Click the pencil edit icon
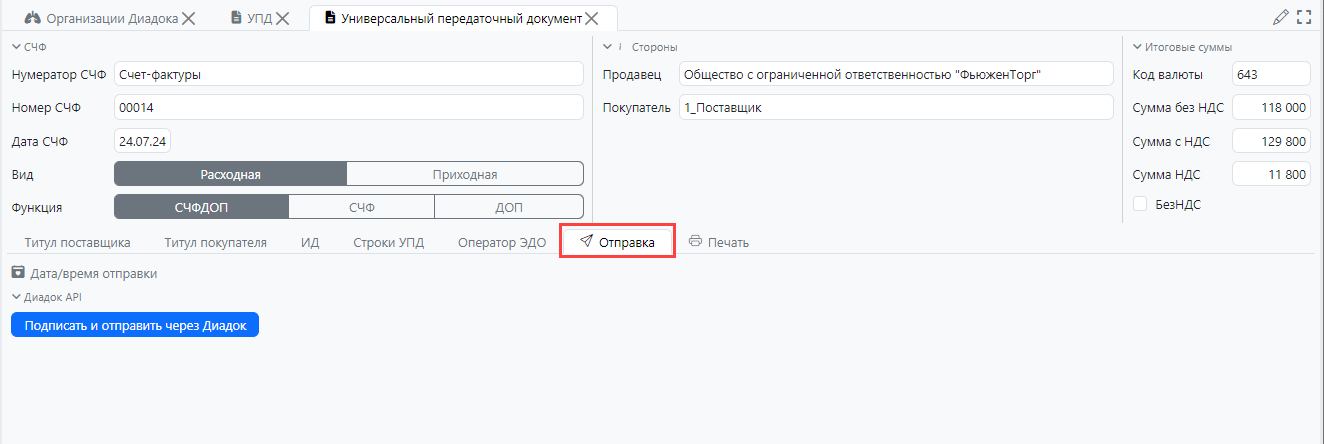This screenshot has width=1324, height=444. click(x=1281, y=17)
